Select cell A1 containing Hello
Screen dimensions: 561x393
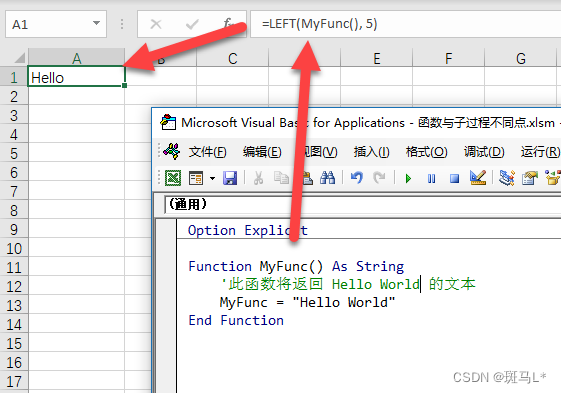(76, 76)
